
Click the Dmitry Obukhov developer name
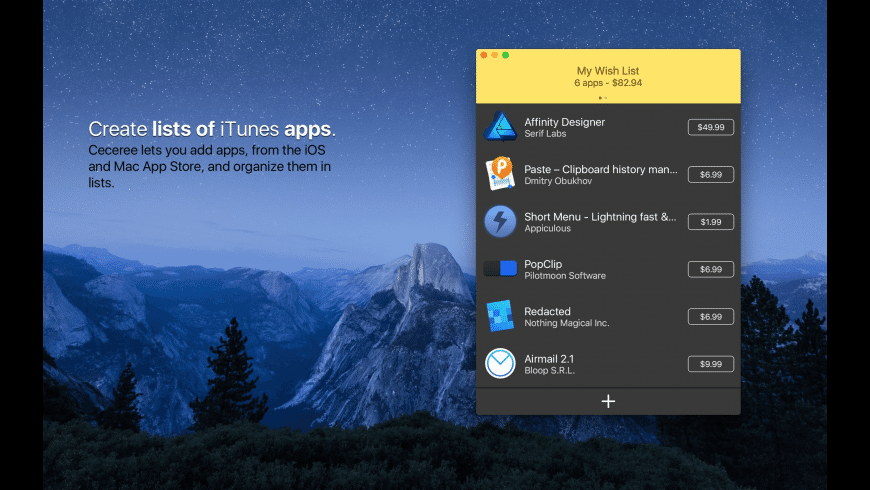[x=558, y=181]
